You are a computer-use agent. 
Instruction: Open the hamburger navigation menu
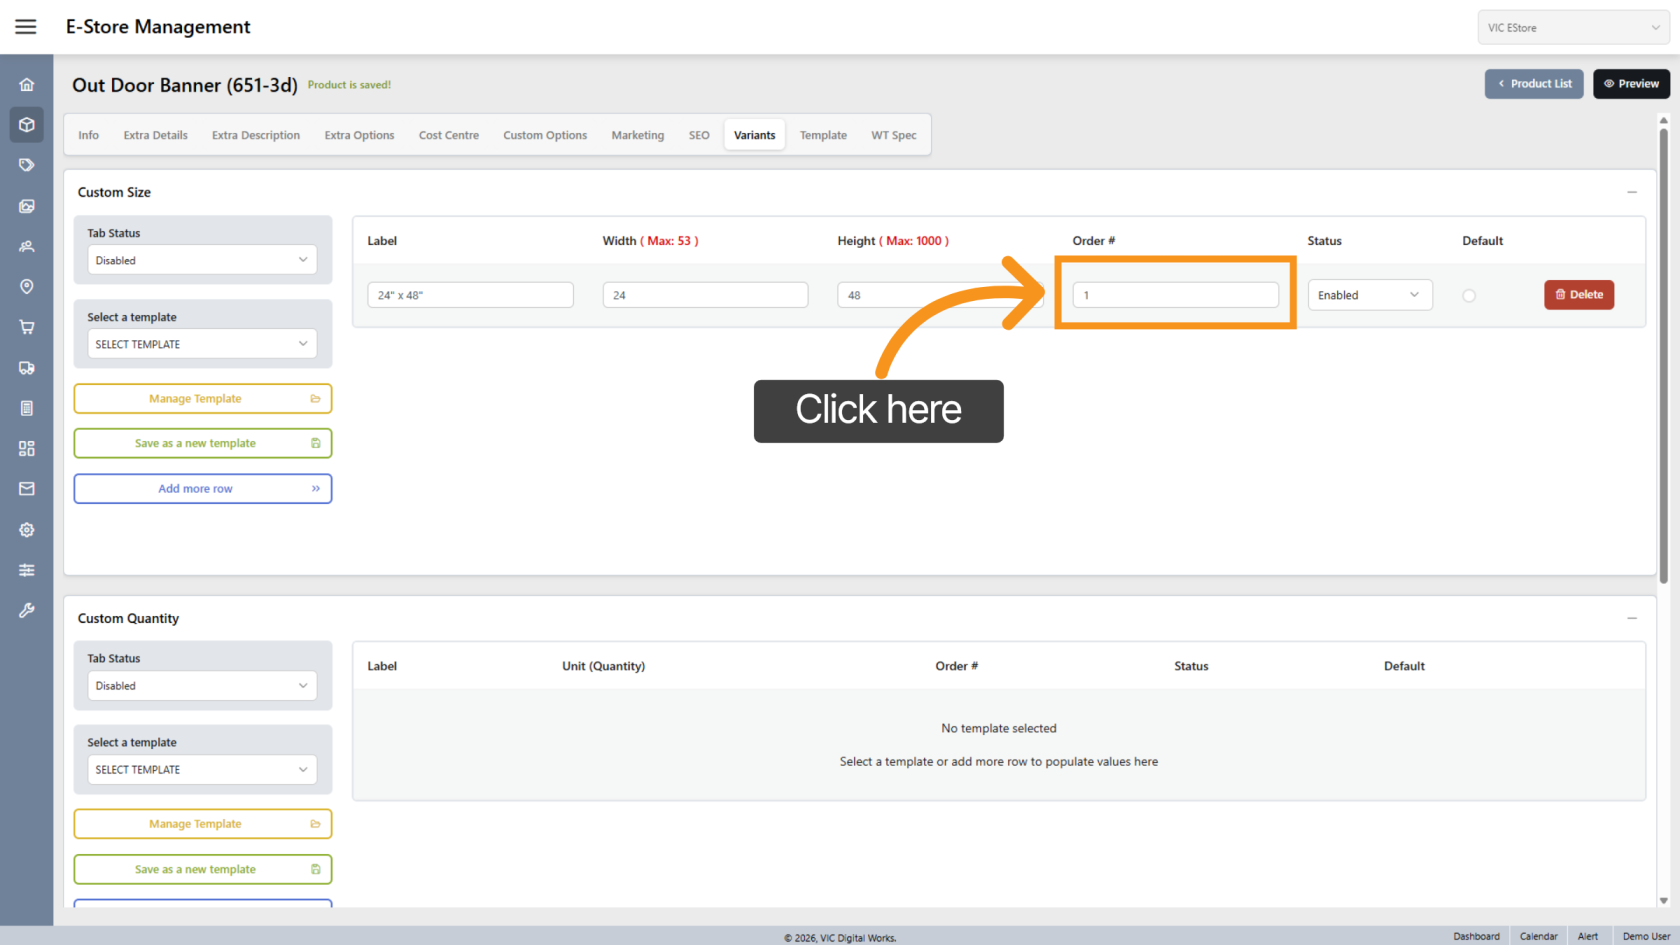point(26,27)
